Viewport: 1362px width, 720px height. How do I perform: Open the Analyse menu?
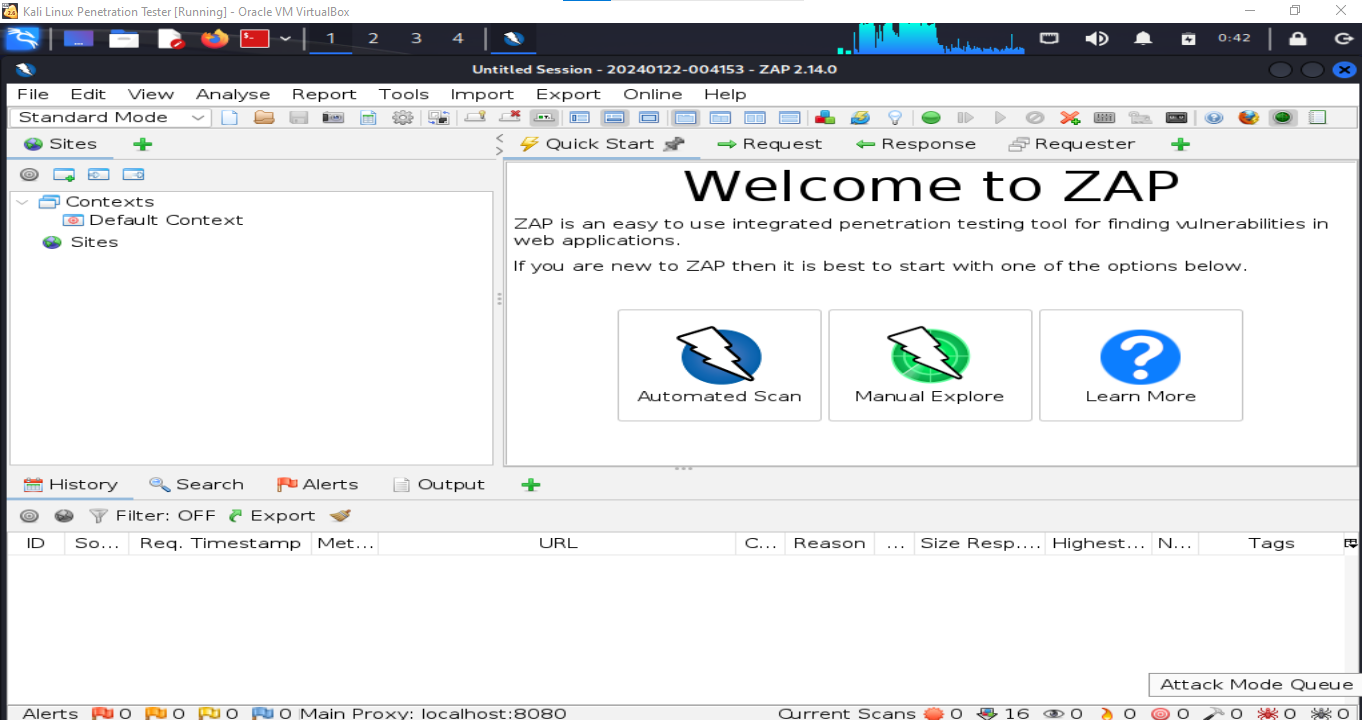point(233,94)
